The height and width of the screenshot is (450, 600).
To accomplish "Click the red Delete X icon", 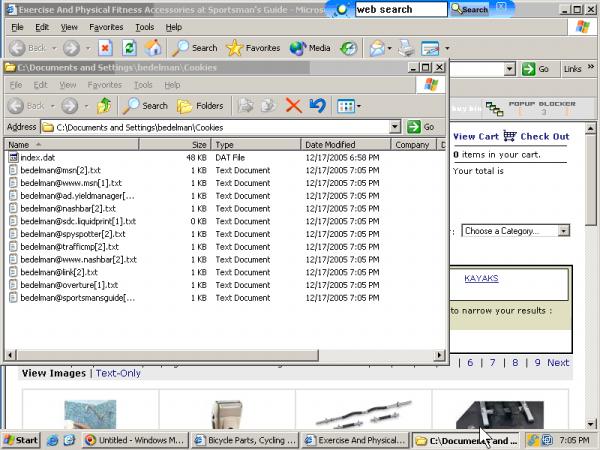I will tap(293, 106).
